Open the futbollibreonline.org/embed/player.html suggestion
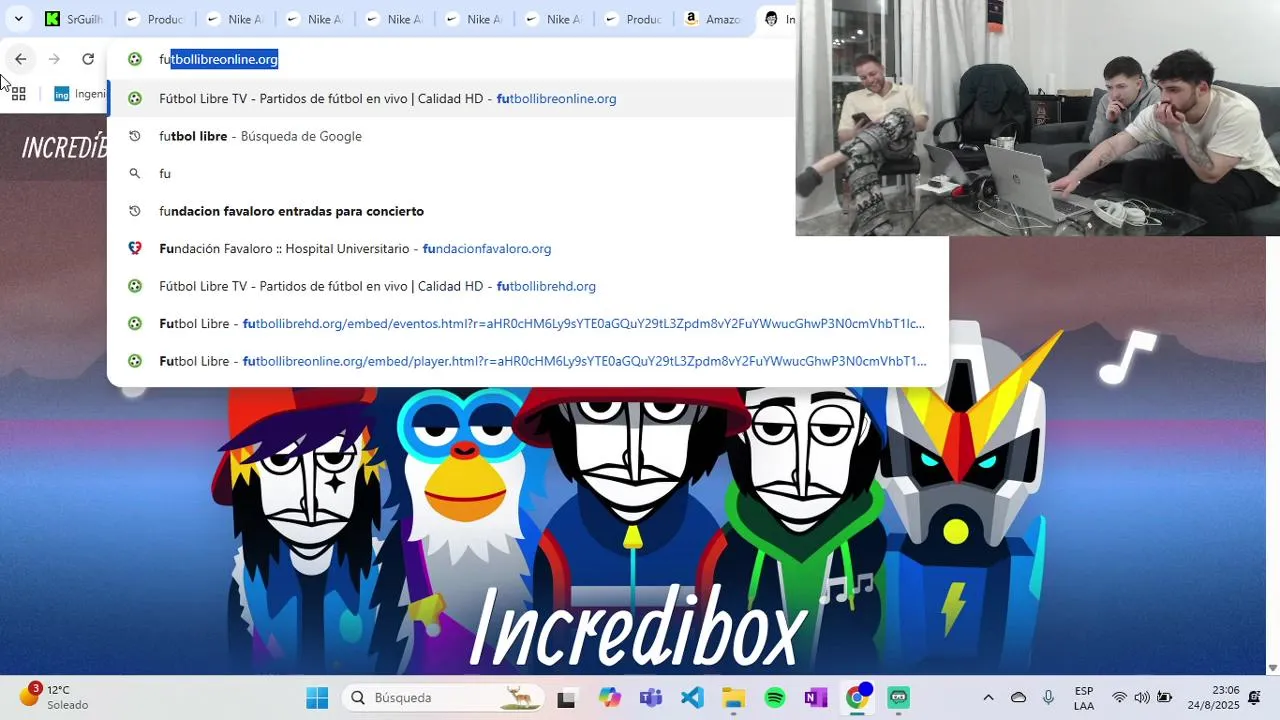 click(x=528, y=361)
